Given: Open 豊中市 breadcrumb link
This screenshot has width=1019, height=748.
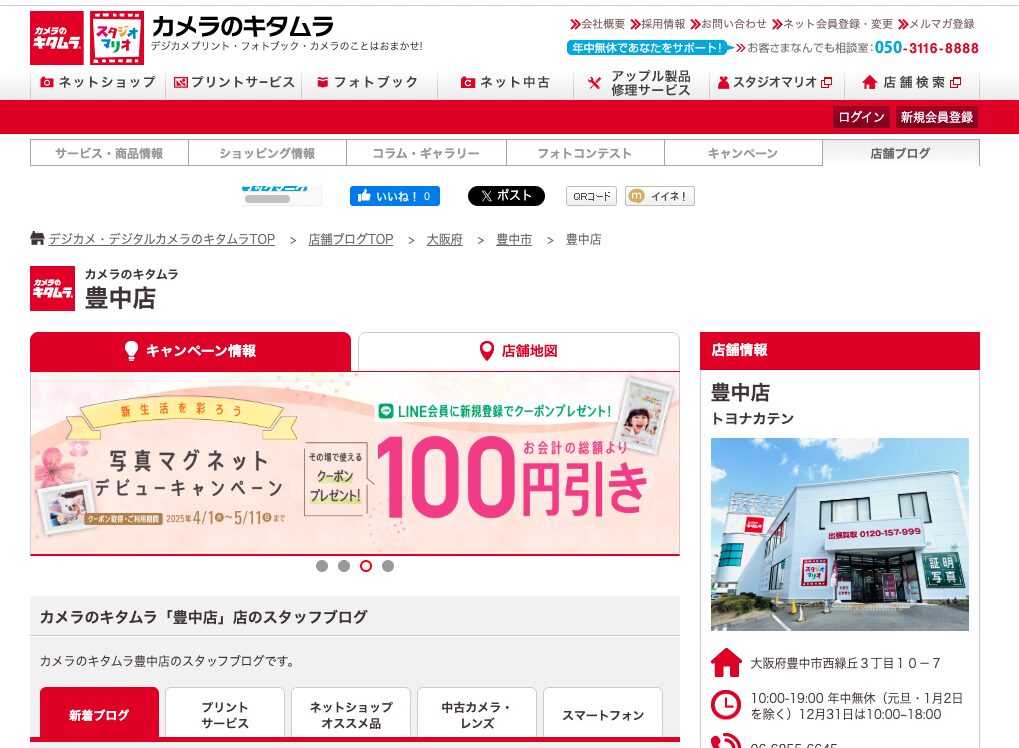Looking at the screenshot, I should click(514, 239).
